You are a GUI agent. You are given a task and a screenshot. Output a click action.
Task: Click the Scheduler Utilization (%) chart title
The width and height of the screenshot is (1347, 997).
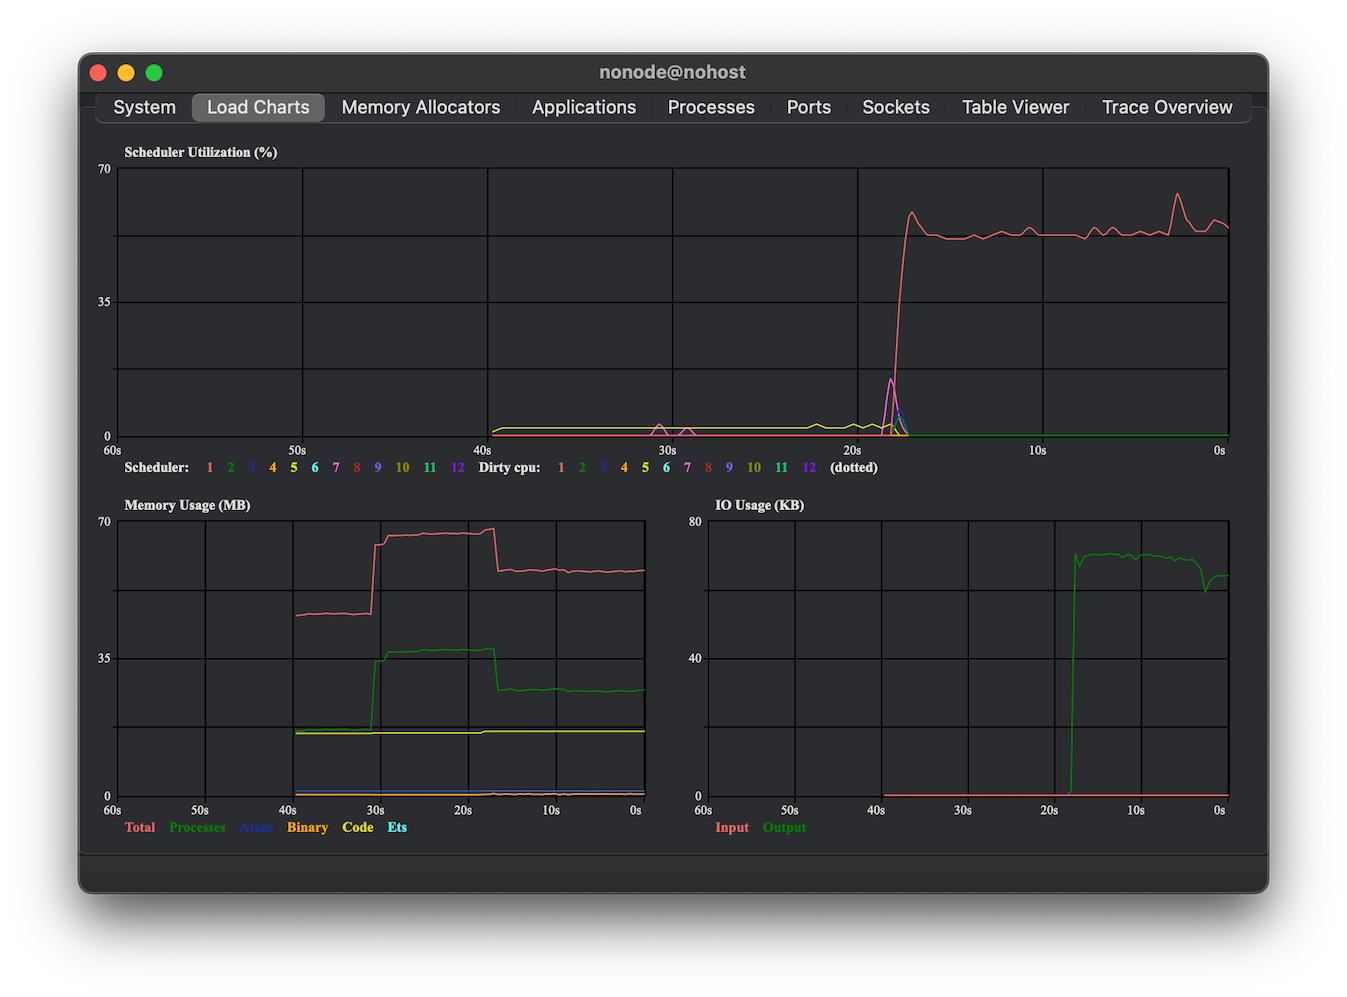201,152
